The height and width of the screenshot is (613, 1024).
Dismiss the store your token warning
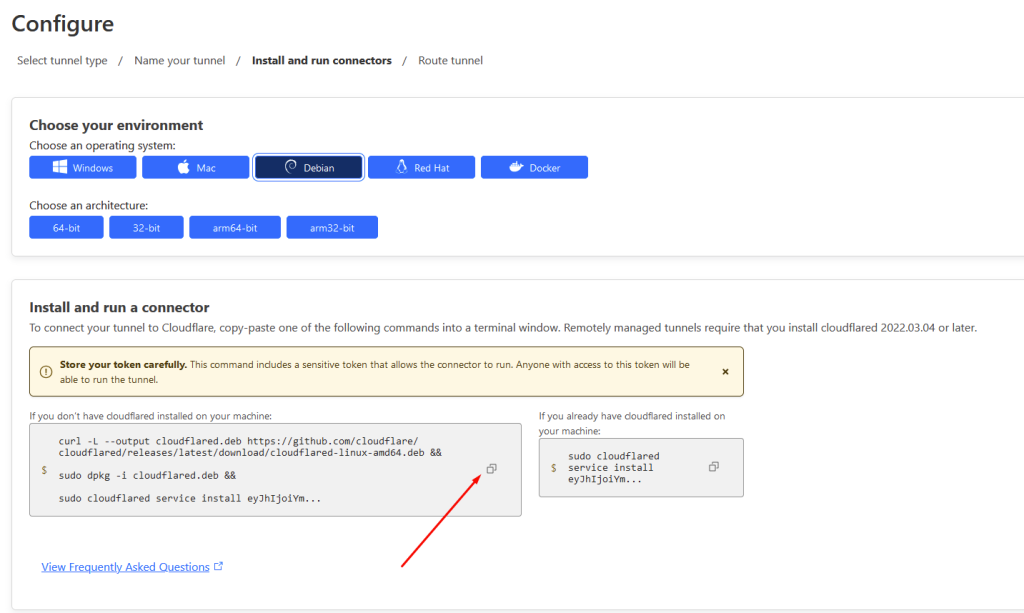[x=725, y=371]
